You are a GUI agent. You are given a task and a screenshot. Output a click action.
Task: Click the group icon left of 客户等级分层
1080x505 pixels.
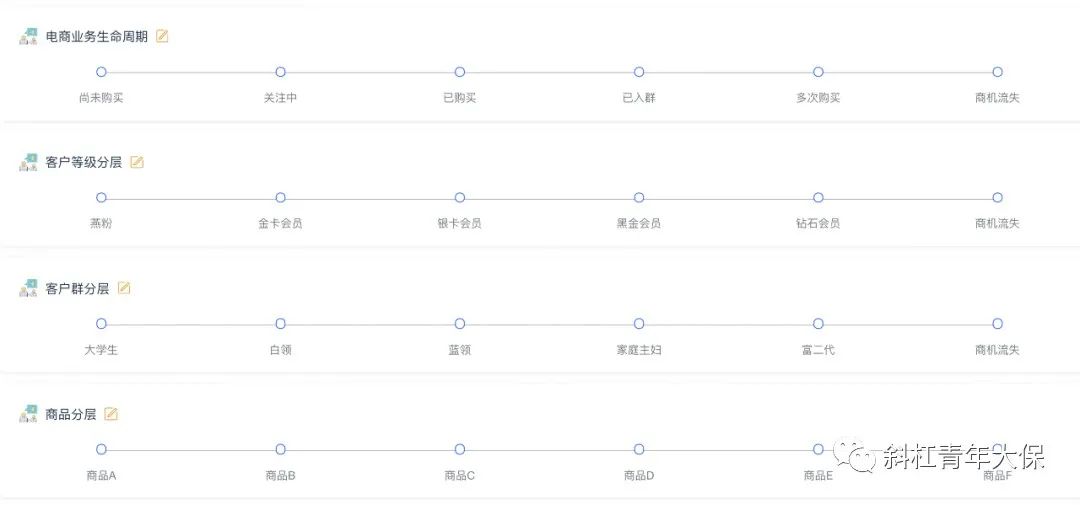click(x=28, y=163)
